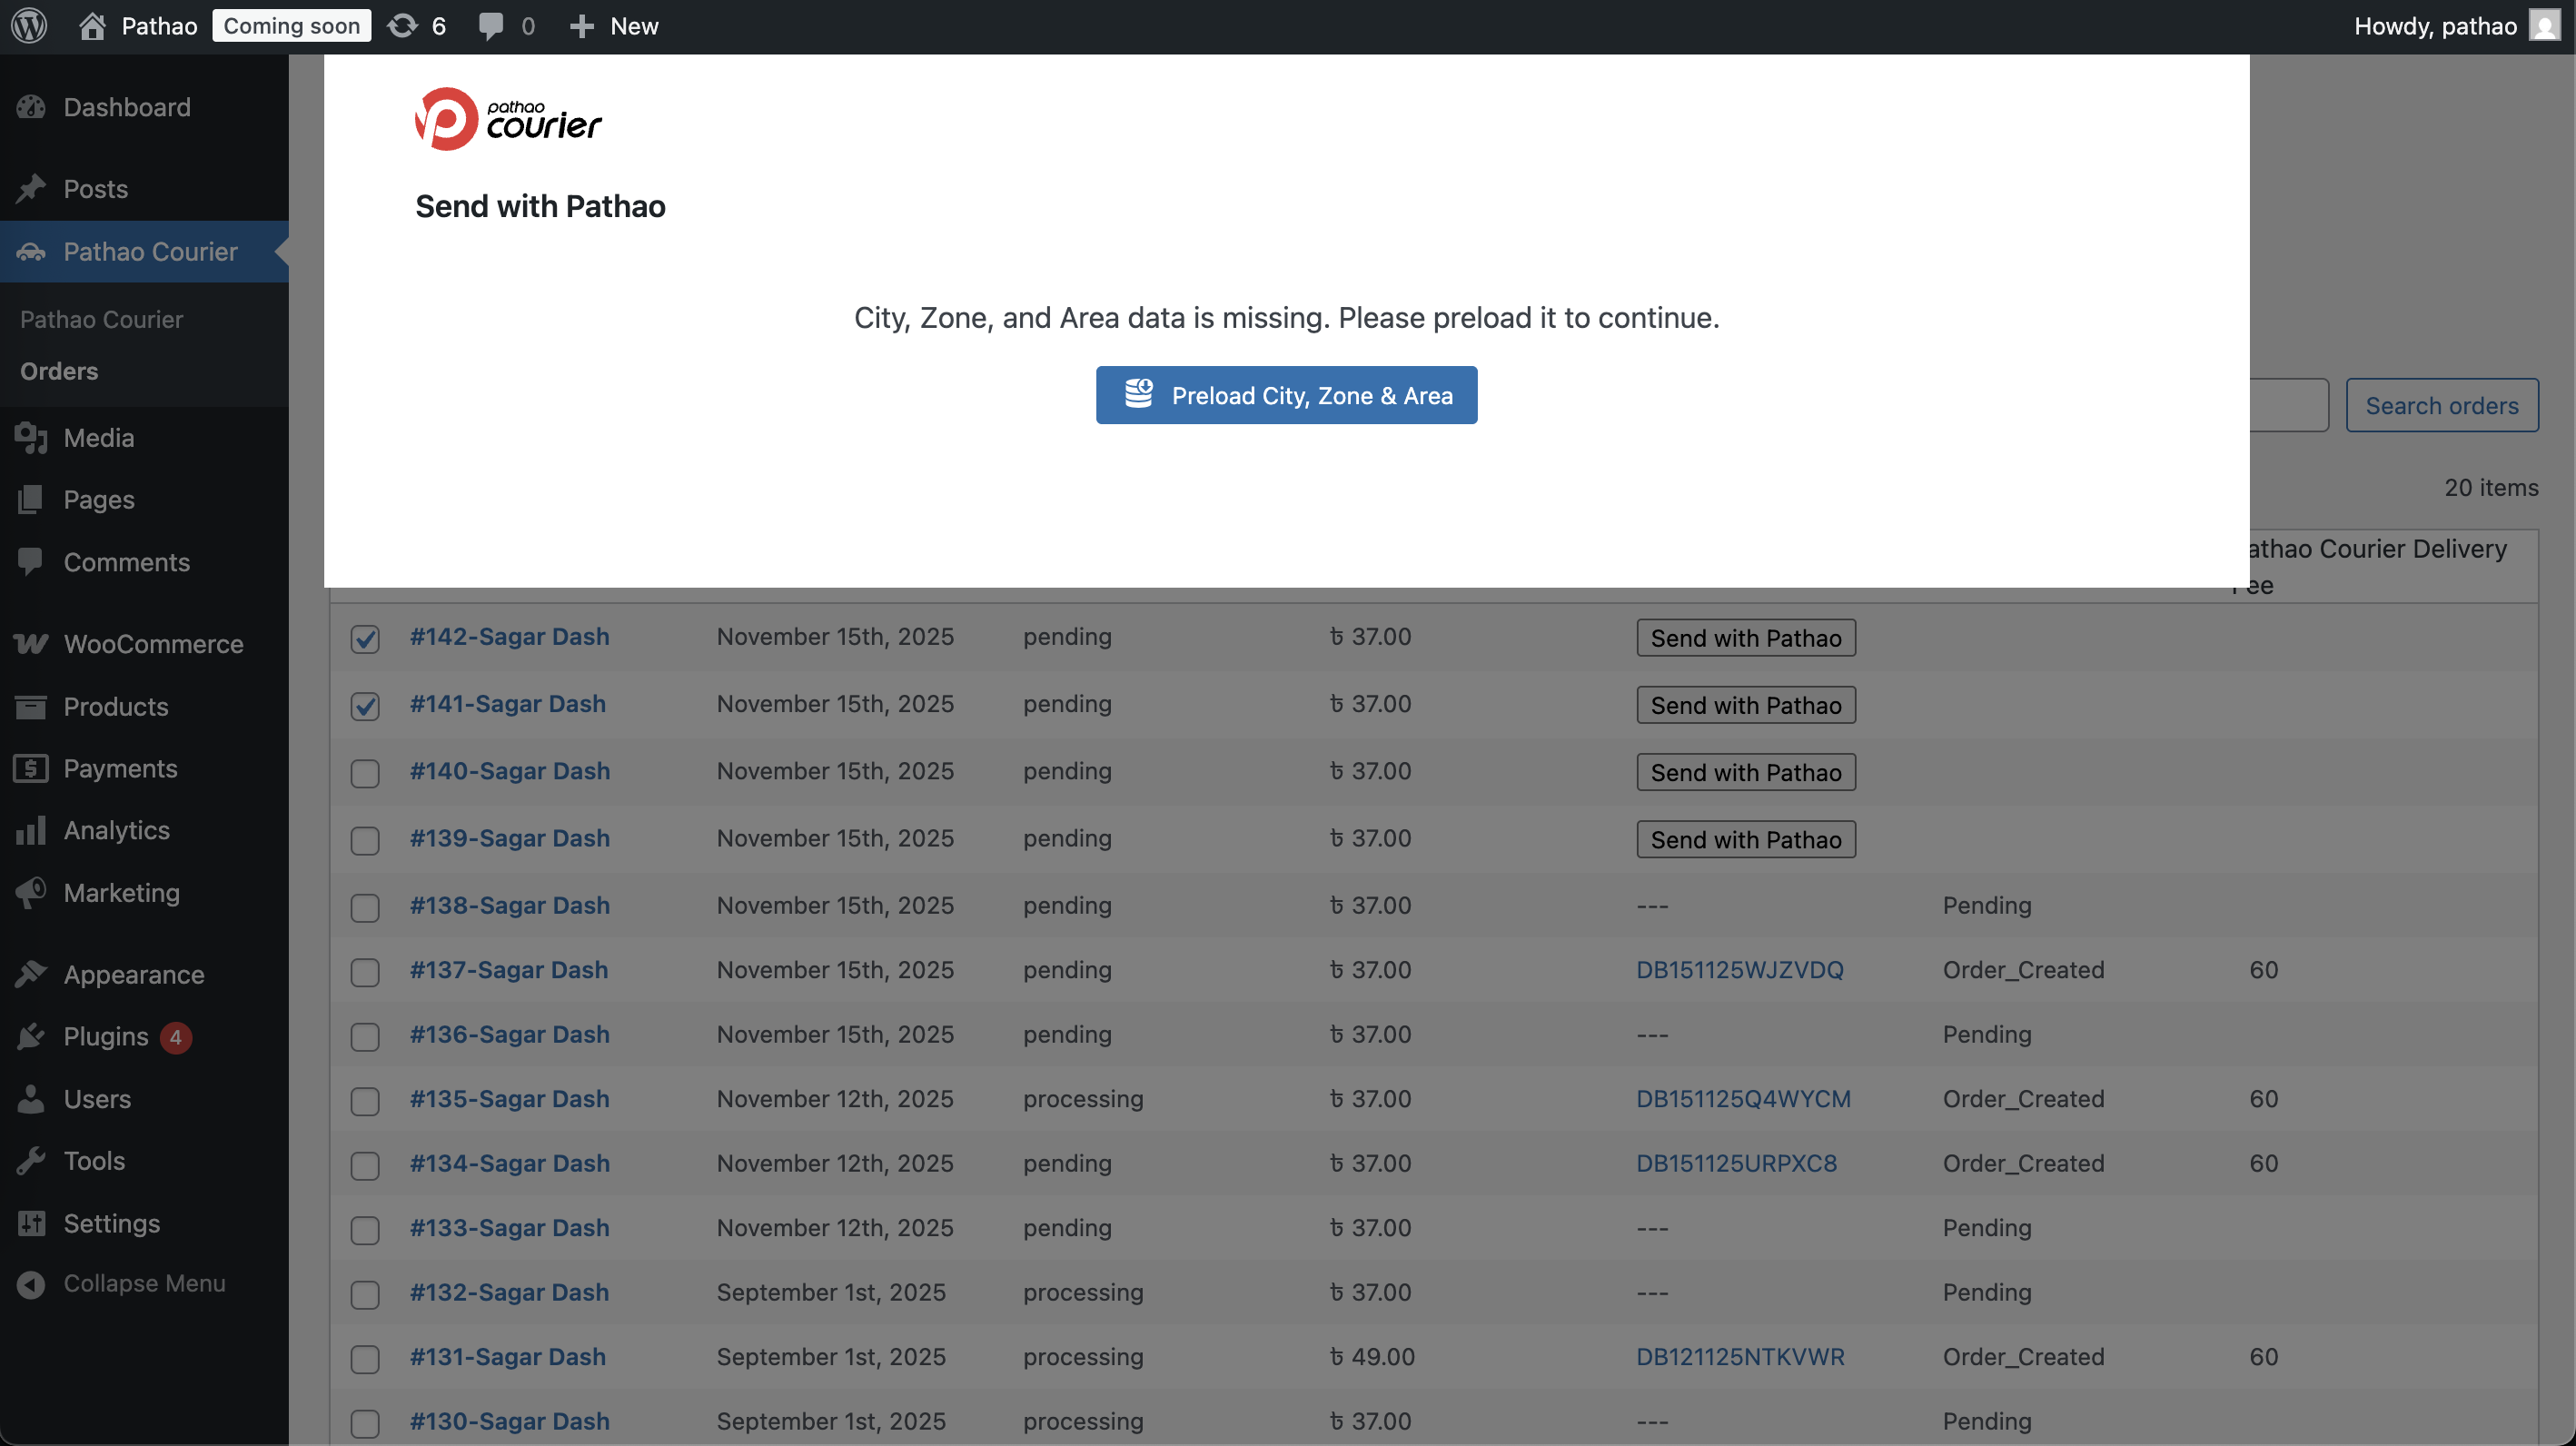Click the plus icon for New content
Screen dimensions: 2576x1446
(581, 26)
